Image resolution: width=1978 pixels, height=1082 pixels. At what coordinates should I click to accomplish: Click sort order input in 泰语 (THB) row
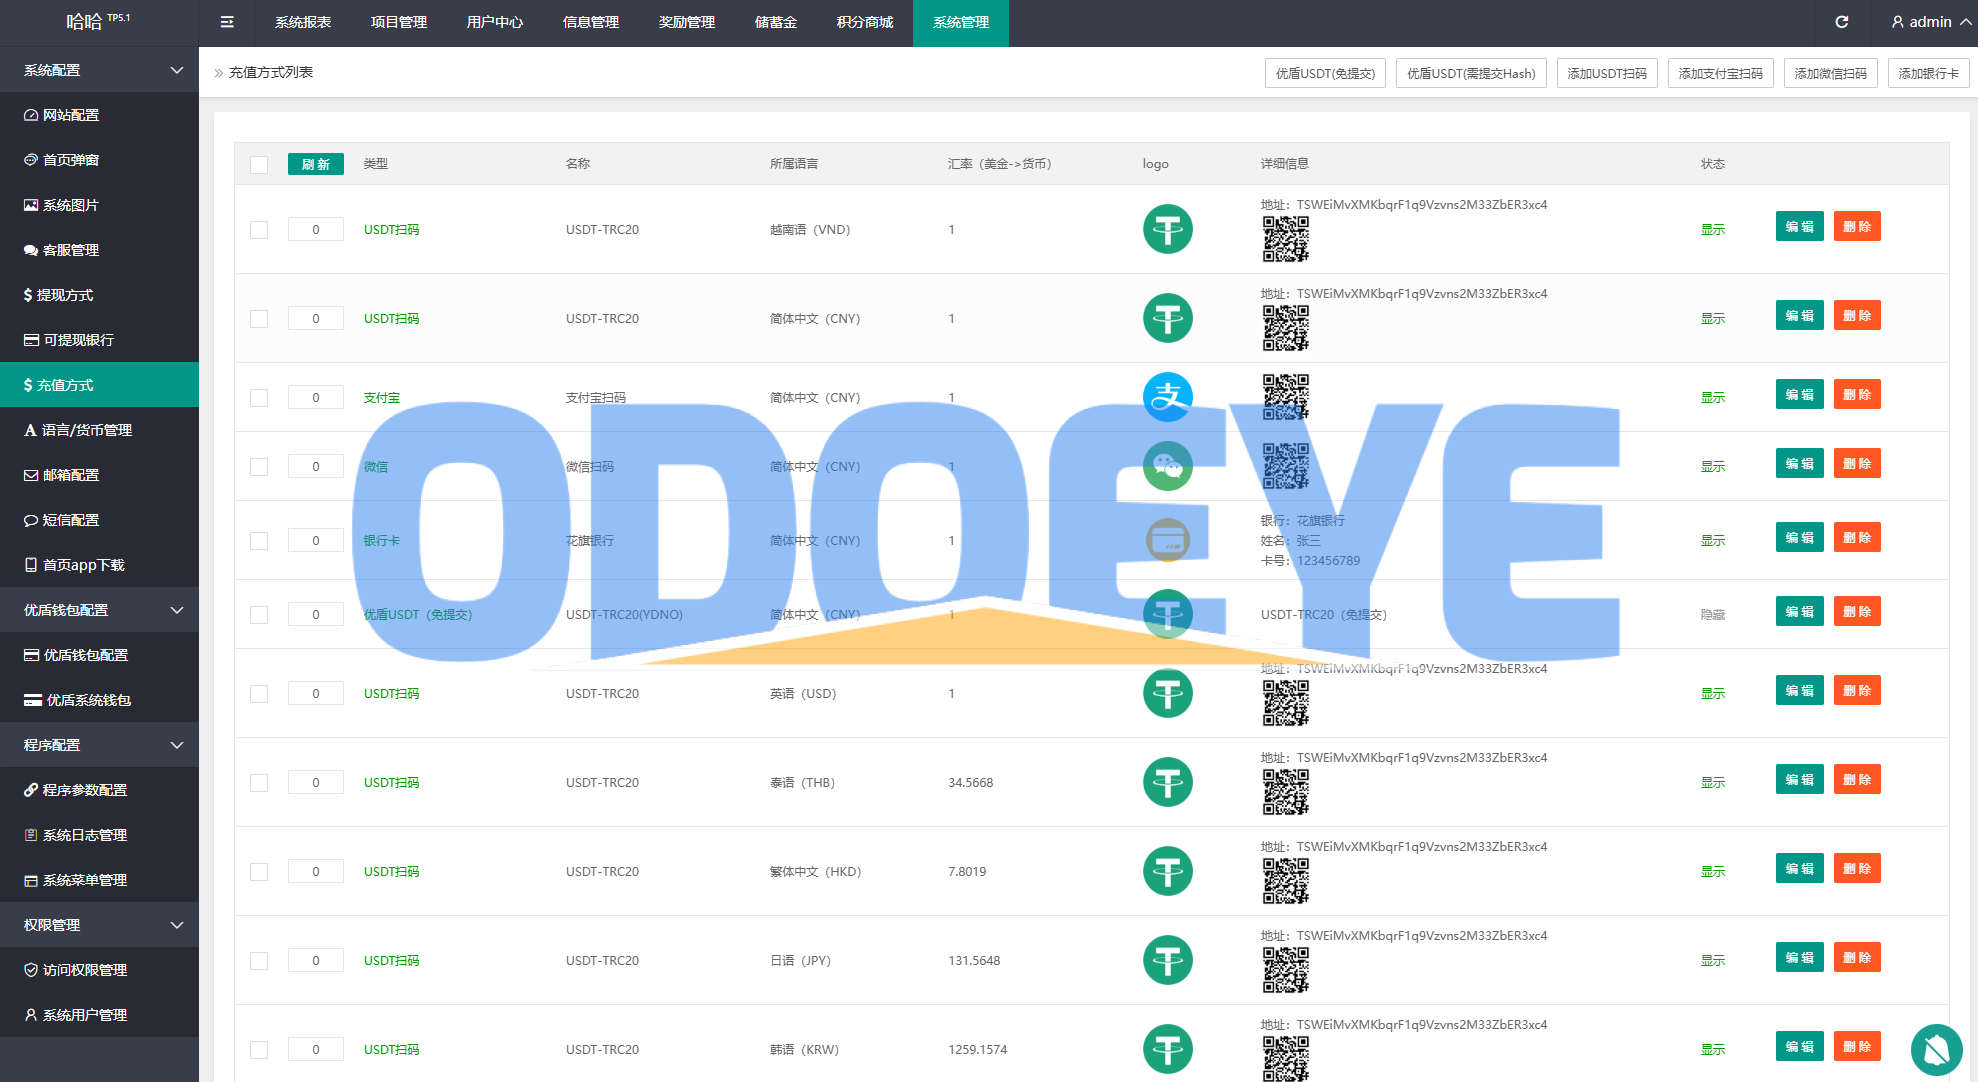point(316,783)
